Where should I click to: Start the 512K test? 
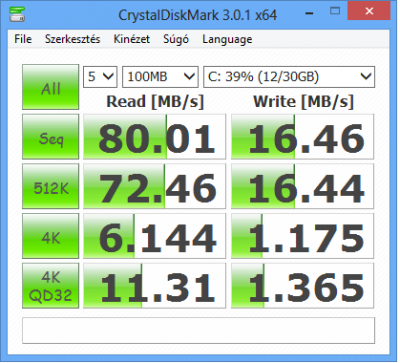(x=51, y=186)
